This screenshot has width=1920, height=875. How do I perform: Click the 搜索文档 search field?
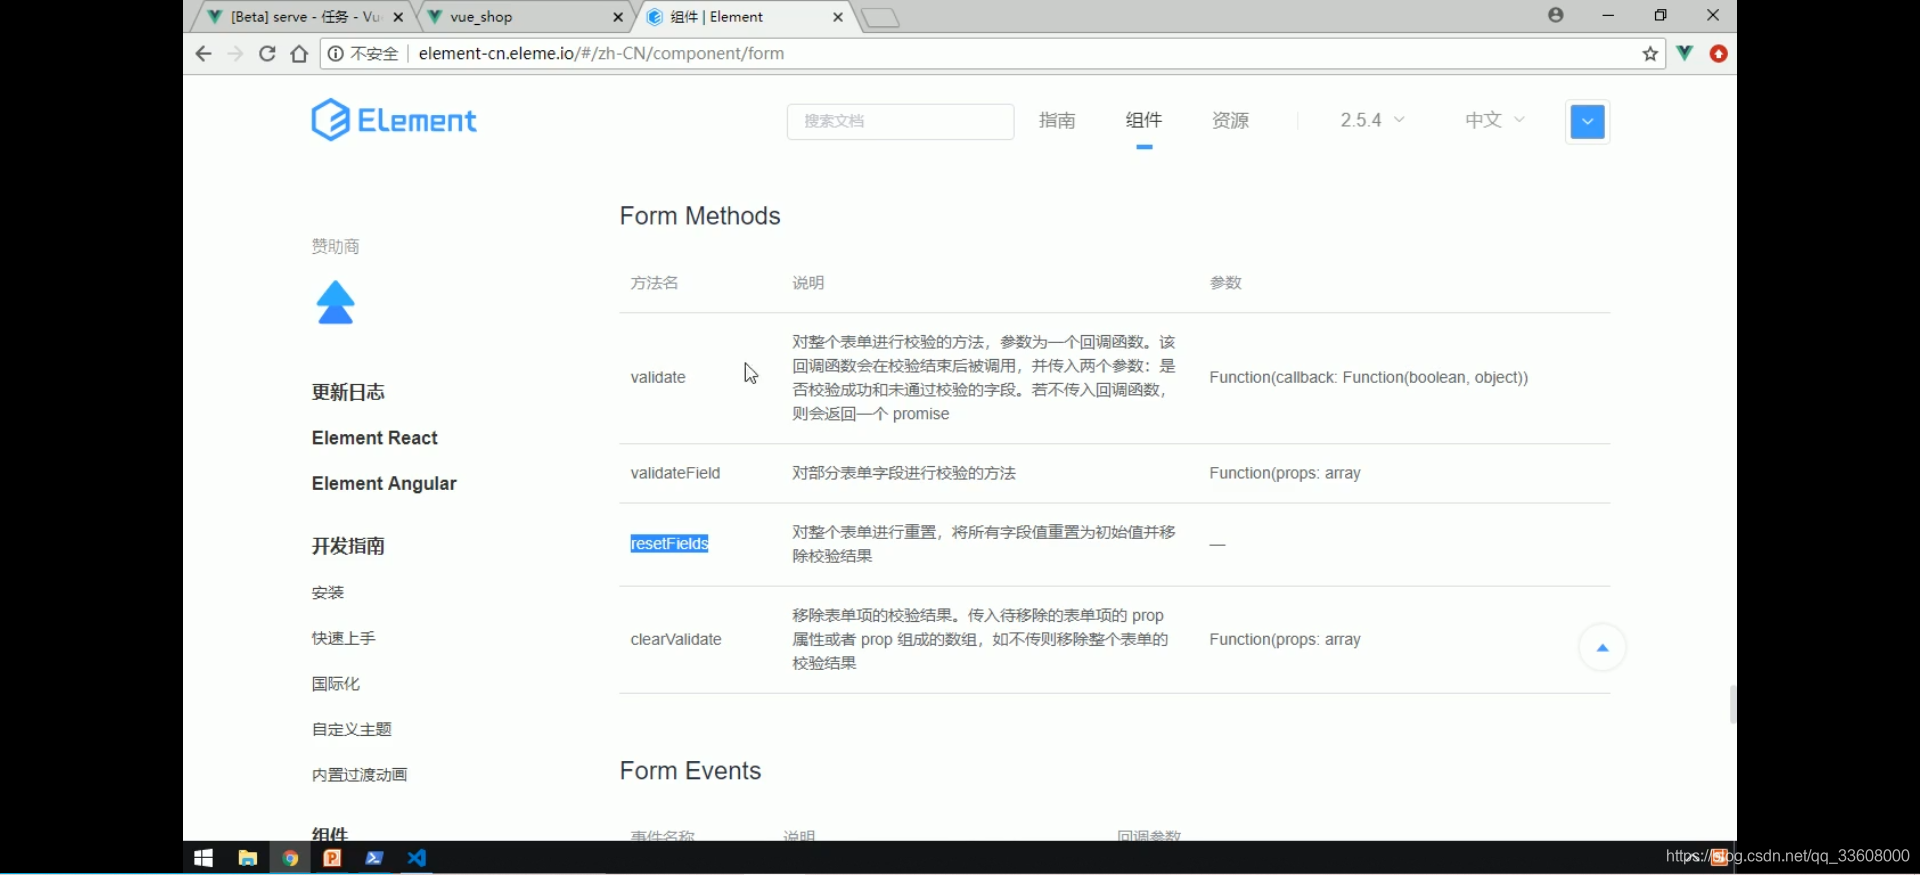click(x=900, y=121)
